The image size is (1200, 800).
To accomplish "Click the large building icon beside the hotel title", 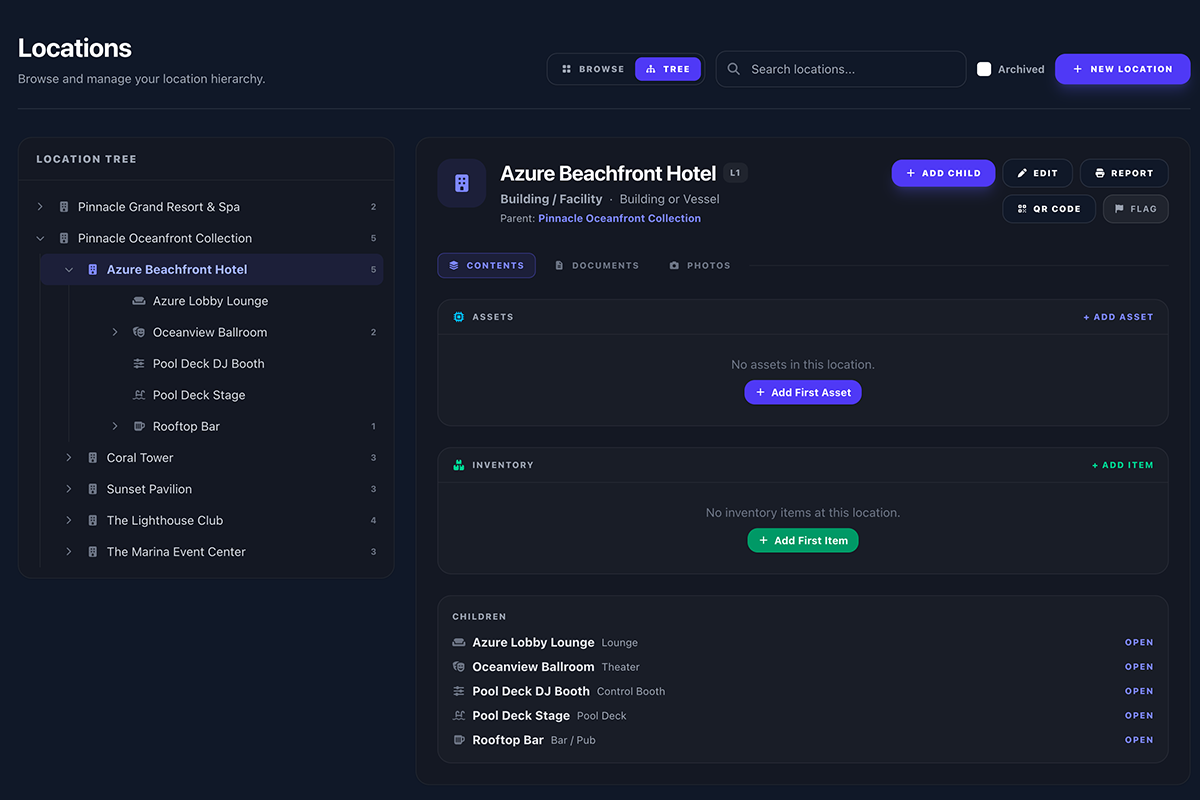I will 462,183.
